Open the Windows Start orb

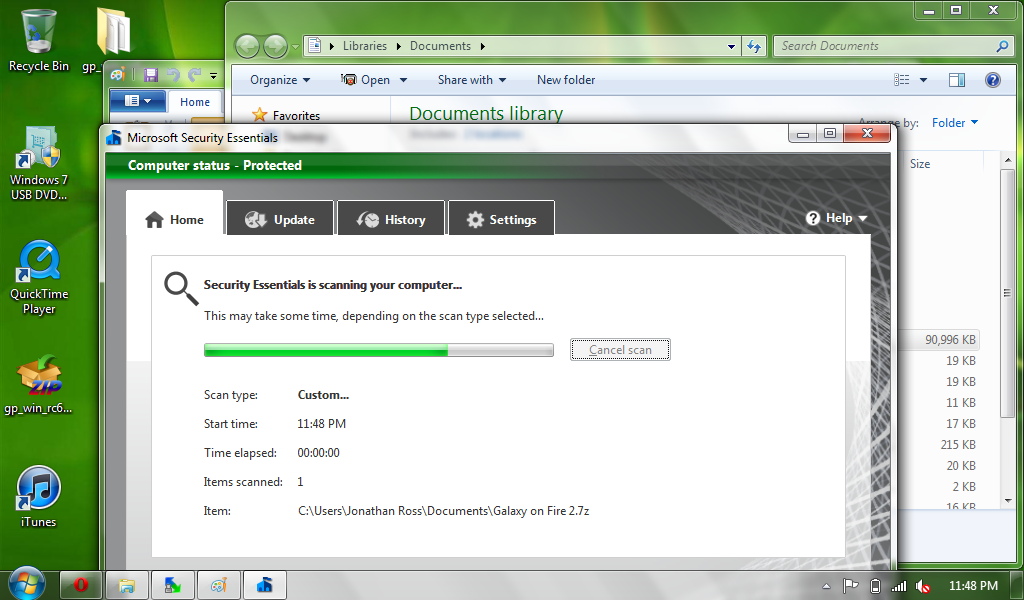pos(27,583)
